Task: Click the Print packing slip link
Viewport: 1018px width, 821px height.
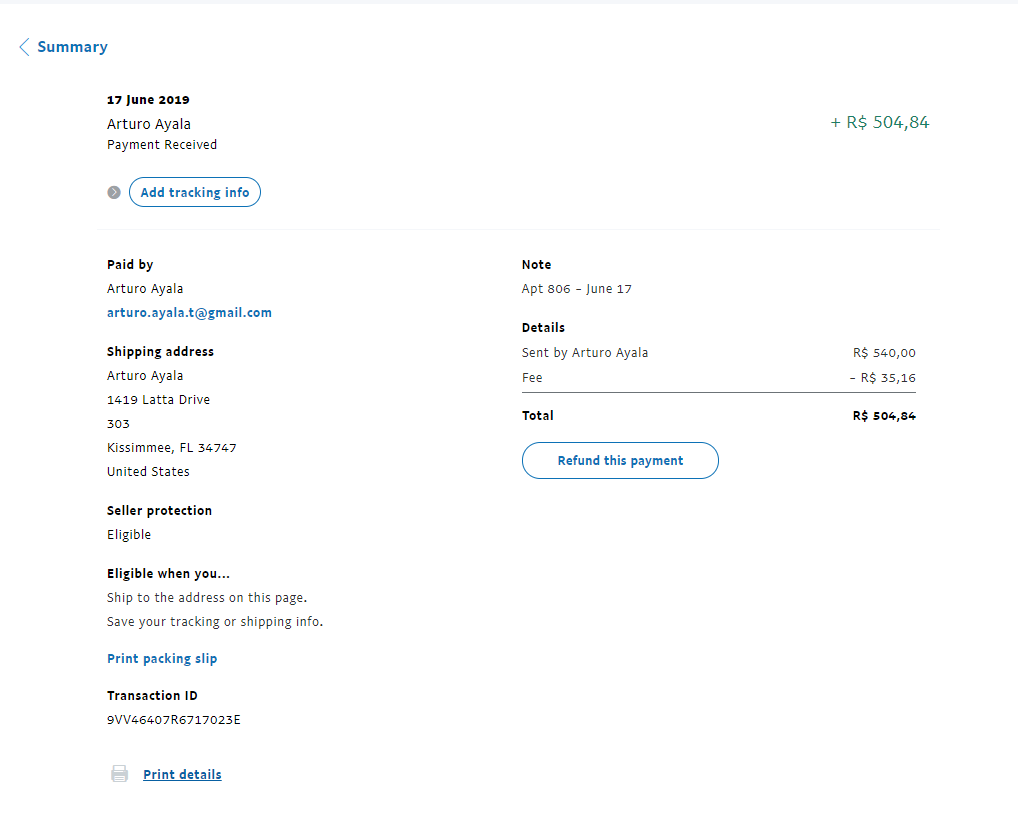Action: tap(162, 659)
